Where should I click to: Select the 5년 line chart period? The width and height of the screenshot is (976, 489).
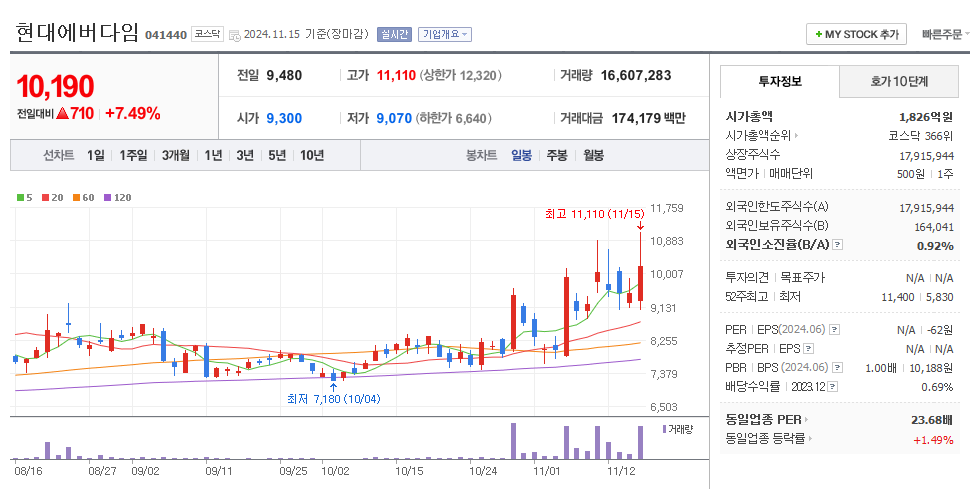click(277, 155)
